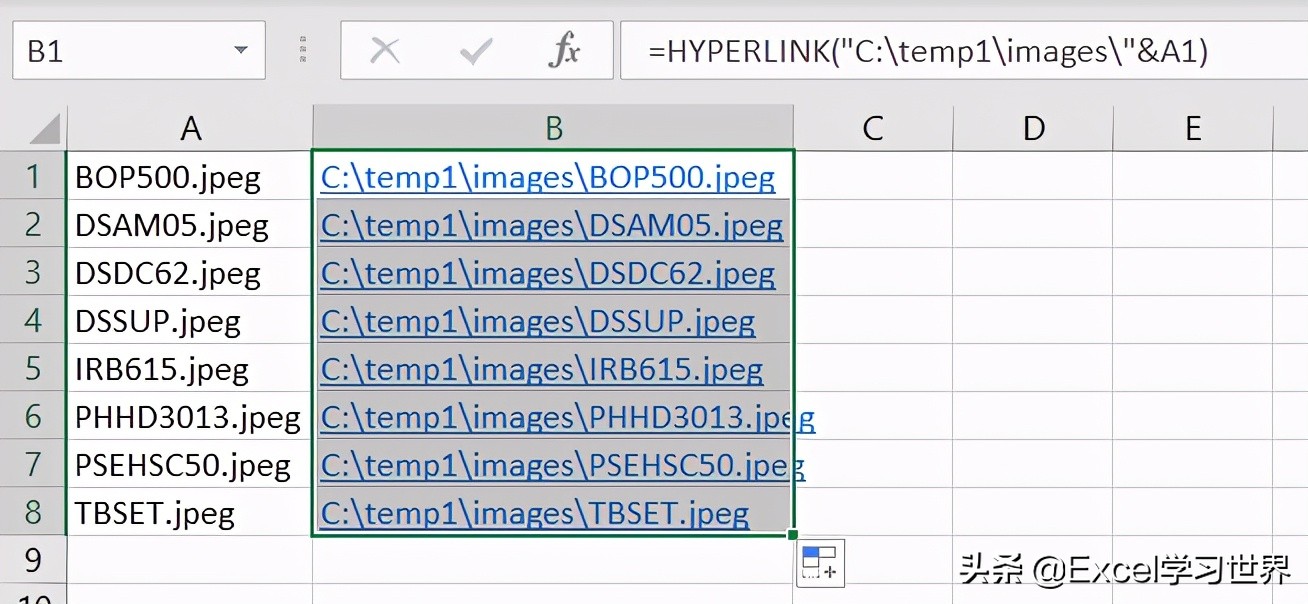
Task: Select row 6 header
Action: (x=33, y=416)
